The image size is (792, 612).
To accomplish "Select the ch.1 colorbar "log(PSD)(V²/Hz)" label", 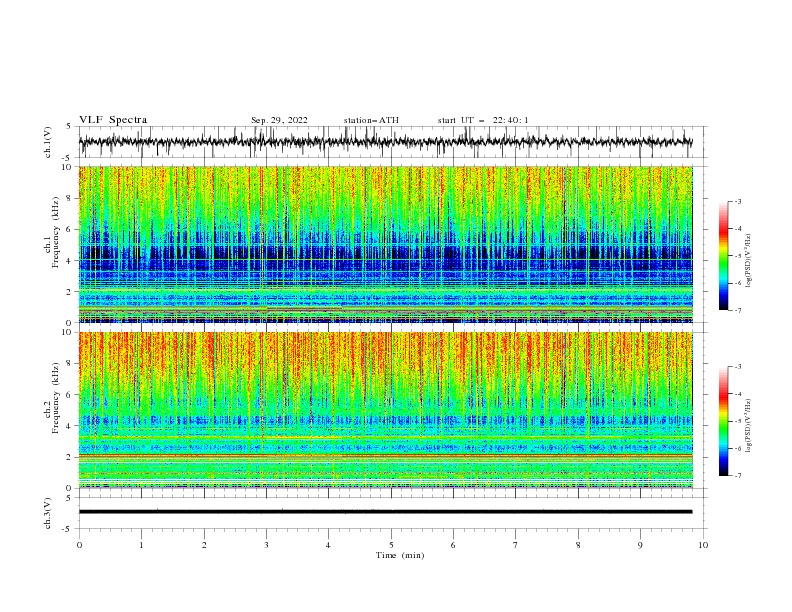I will [x=749, y=261].
